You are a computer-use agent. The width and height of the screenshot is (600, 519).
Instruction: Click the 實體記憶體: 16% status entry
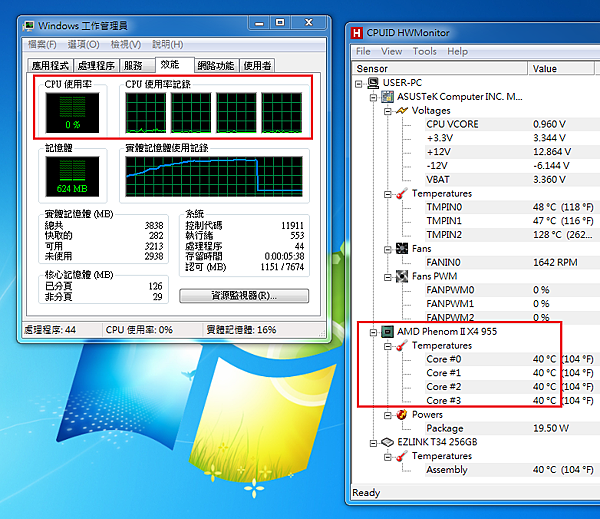pos(241,330)
